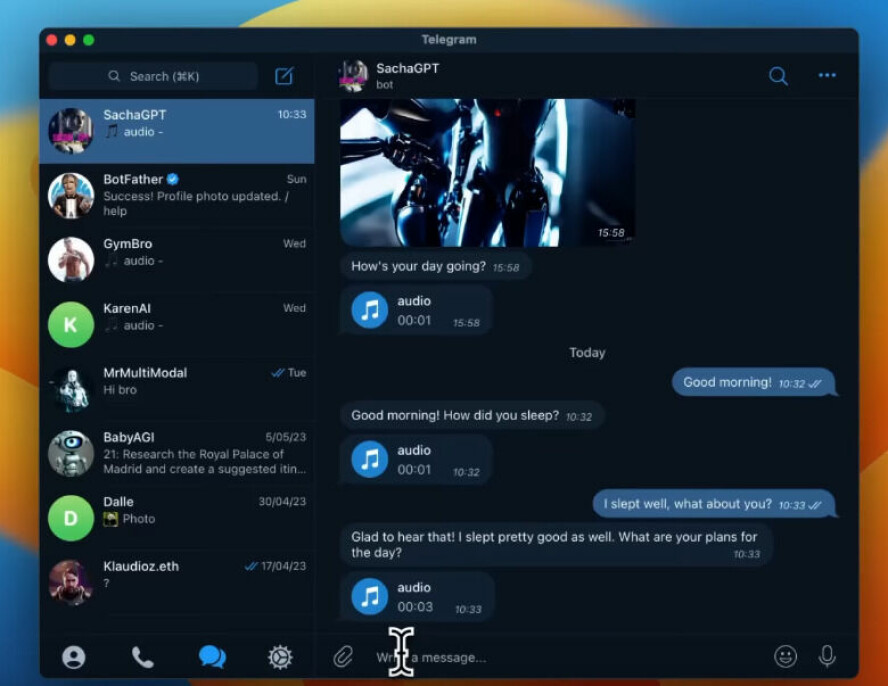Open the MrMultiModal chat
This screenshot has height=686, width=888.
click(177, 389)
